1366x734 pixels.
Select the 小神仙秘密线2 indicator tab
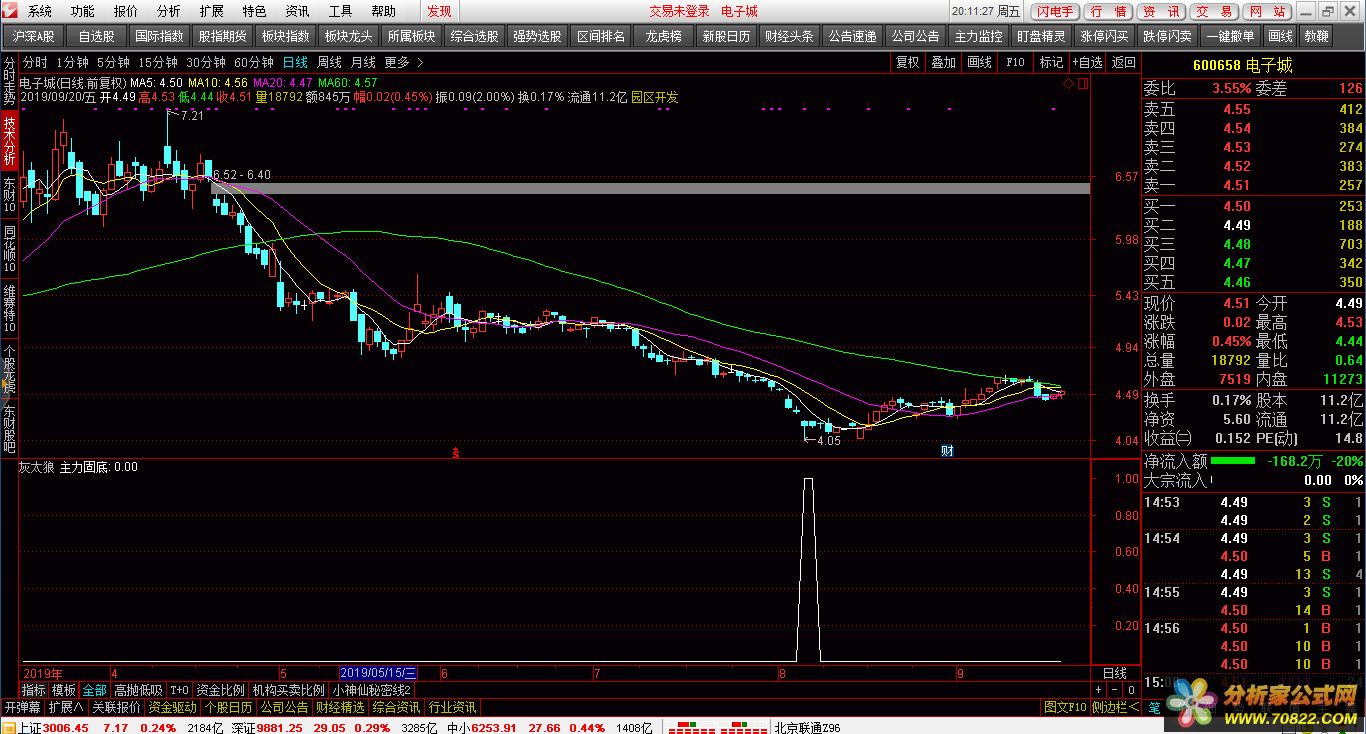[x=372, y=690]
